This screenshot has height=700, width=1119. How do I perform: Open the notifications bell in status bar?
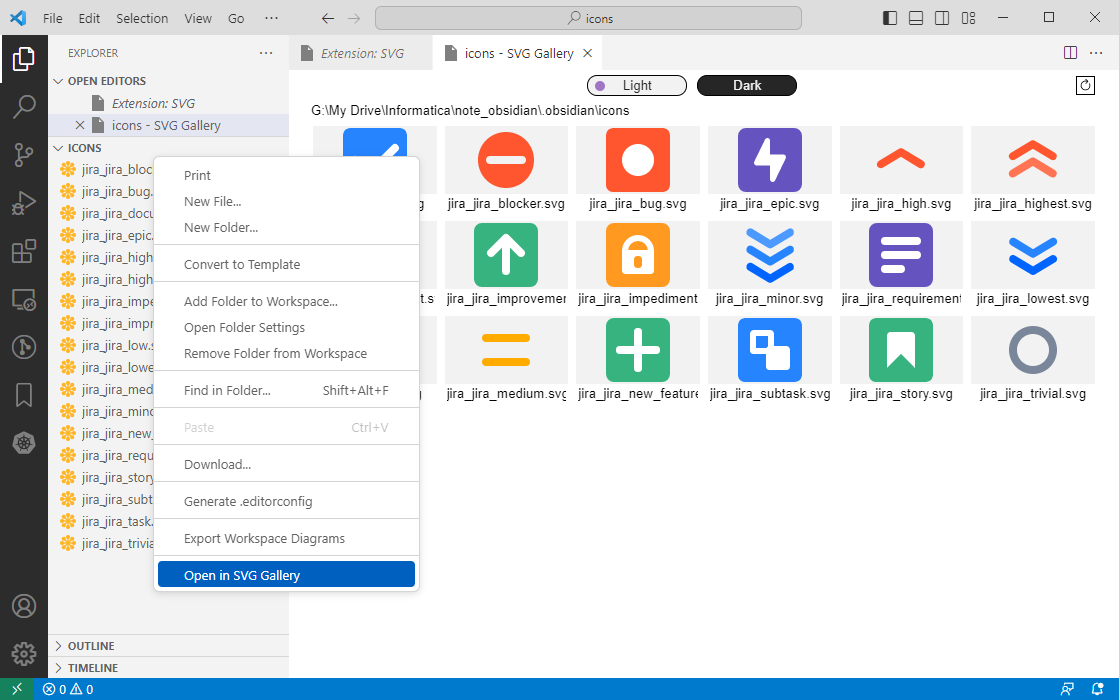[1098, 689]
